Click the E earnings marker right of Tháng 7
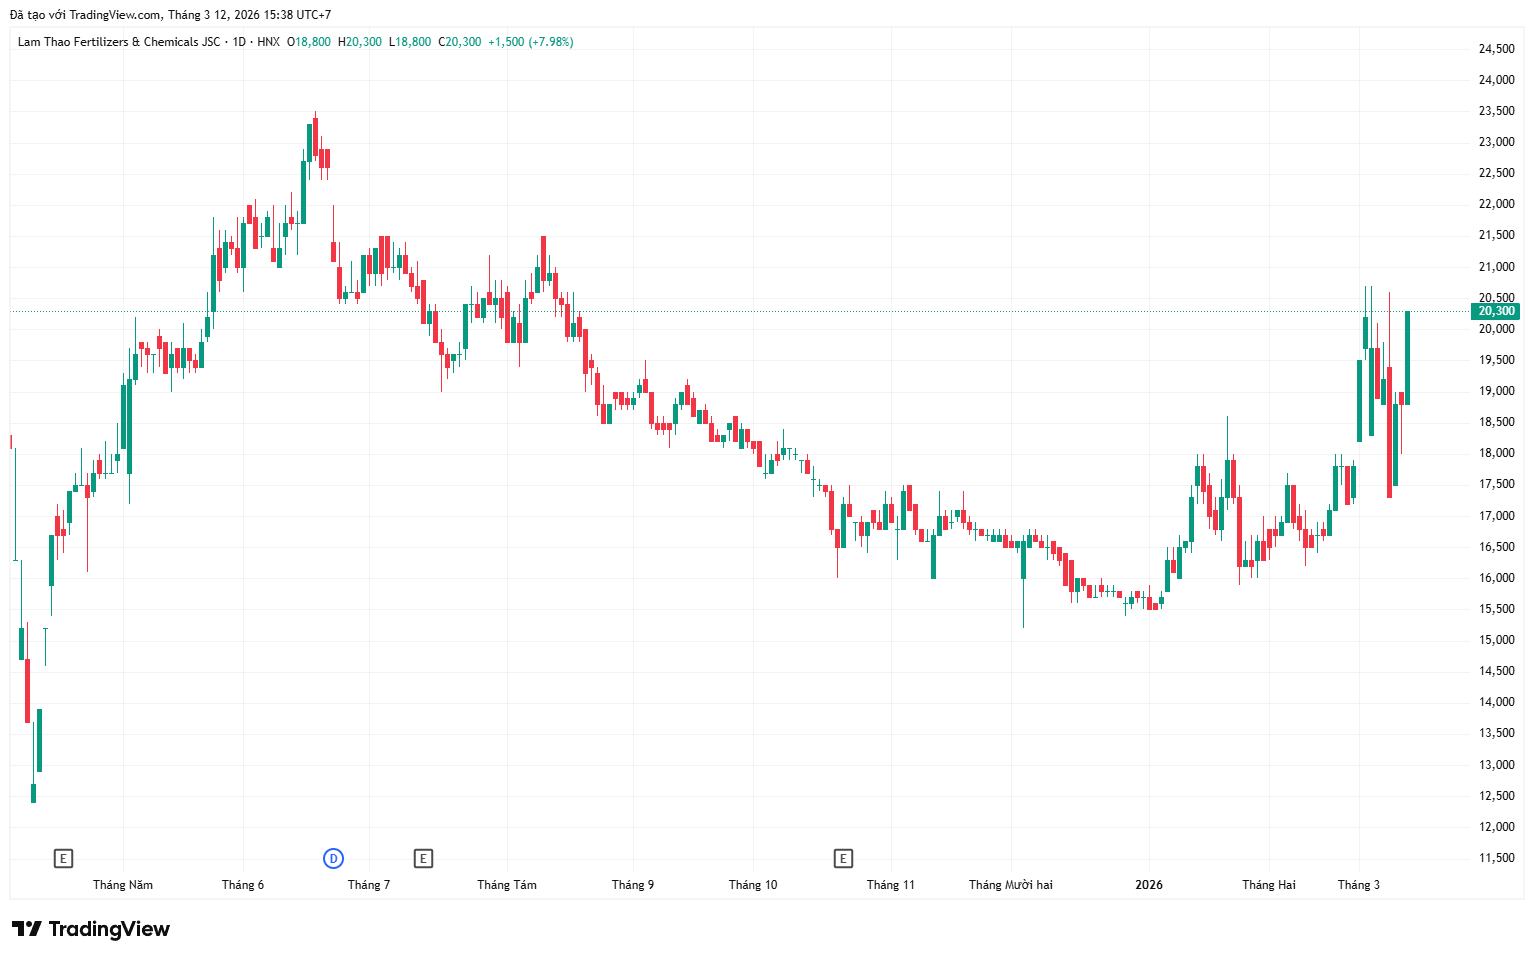Image resolution: width=1534 pixels, height=959 pixels. [x=423, y=858]
